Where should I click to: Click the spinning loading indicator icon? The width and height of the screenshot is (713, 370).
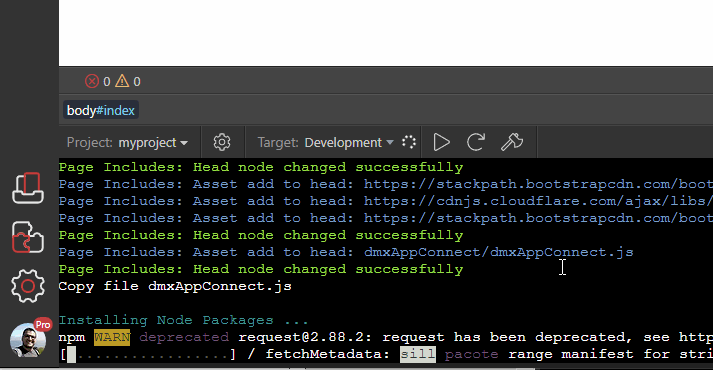[x=409, y=142]
